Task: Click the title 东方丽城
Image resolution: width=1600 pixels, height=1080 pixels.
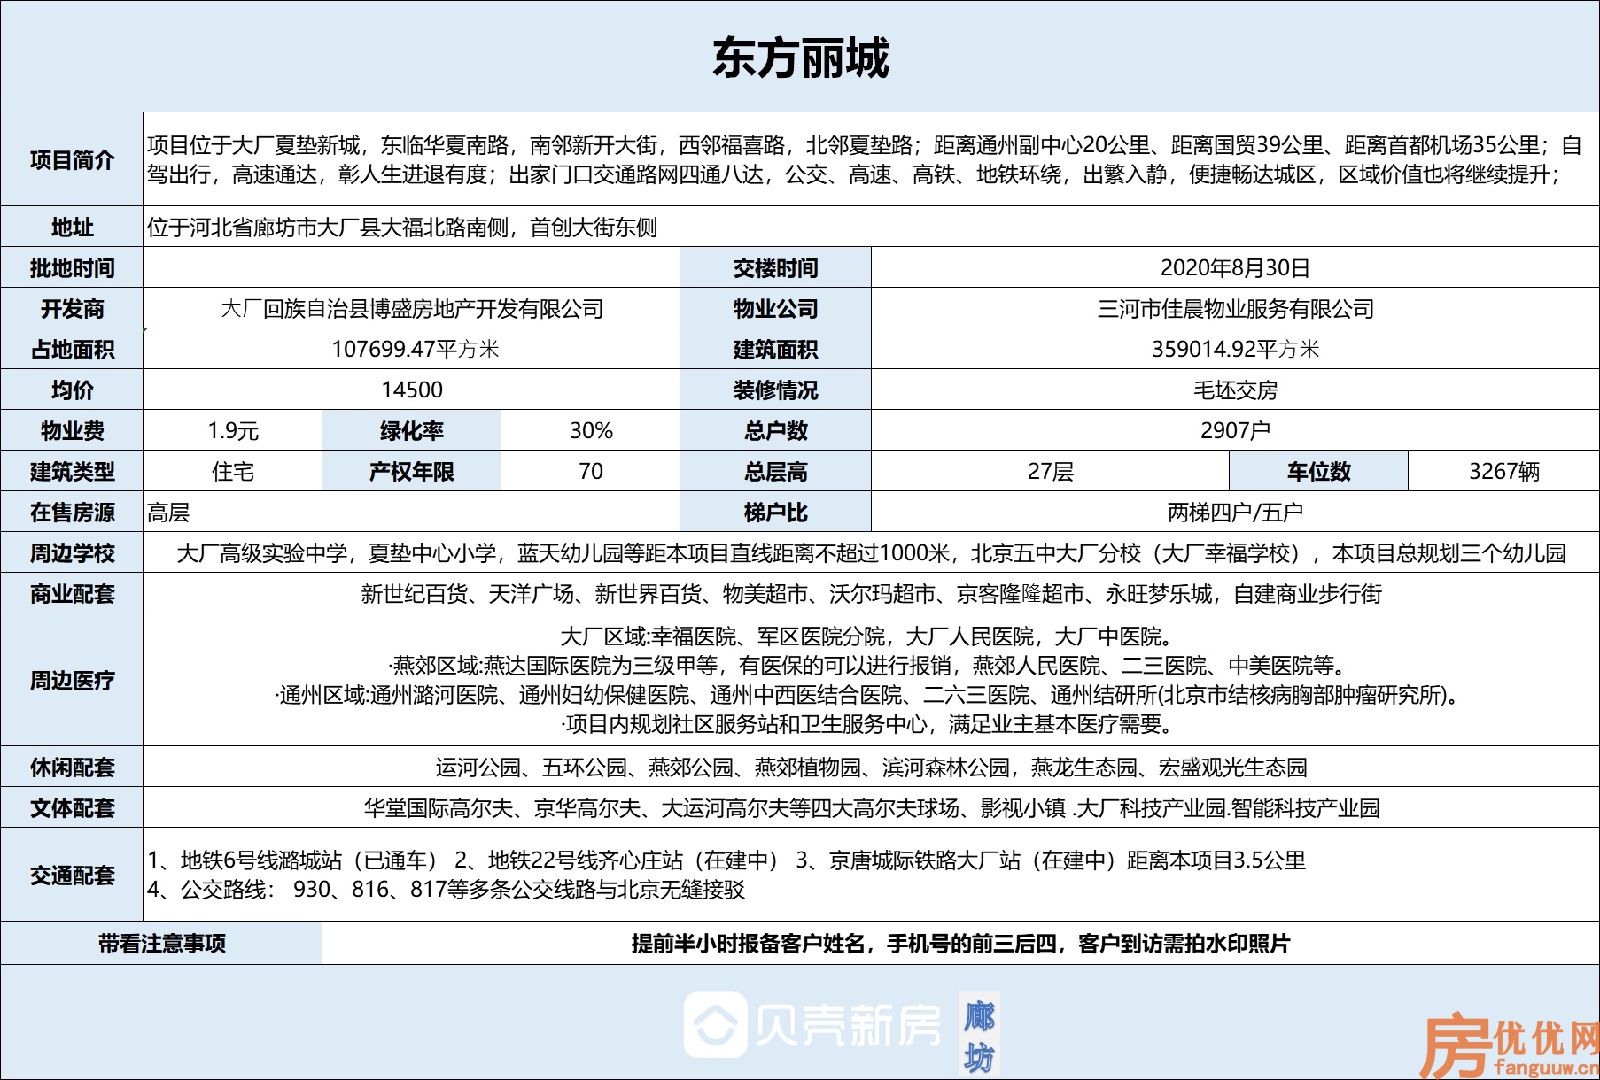Action: (800, 57)
